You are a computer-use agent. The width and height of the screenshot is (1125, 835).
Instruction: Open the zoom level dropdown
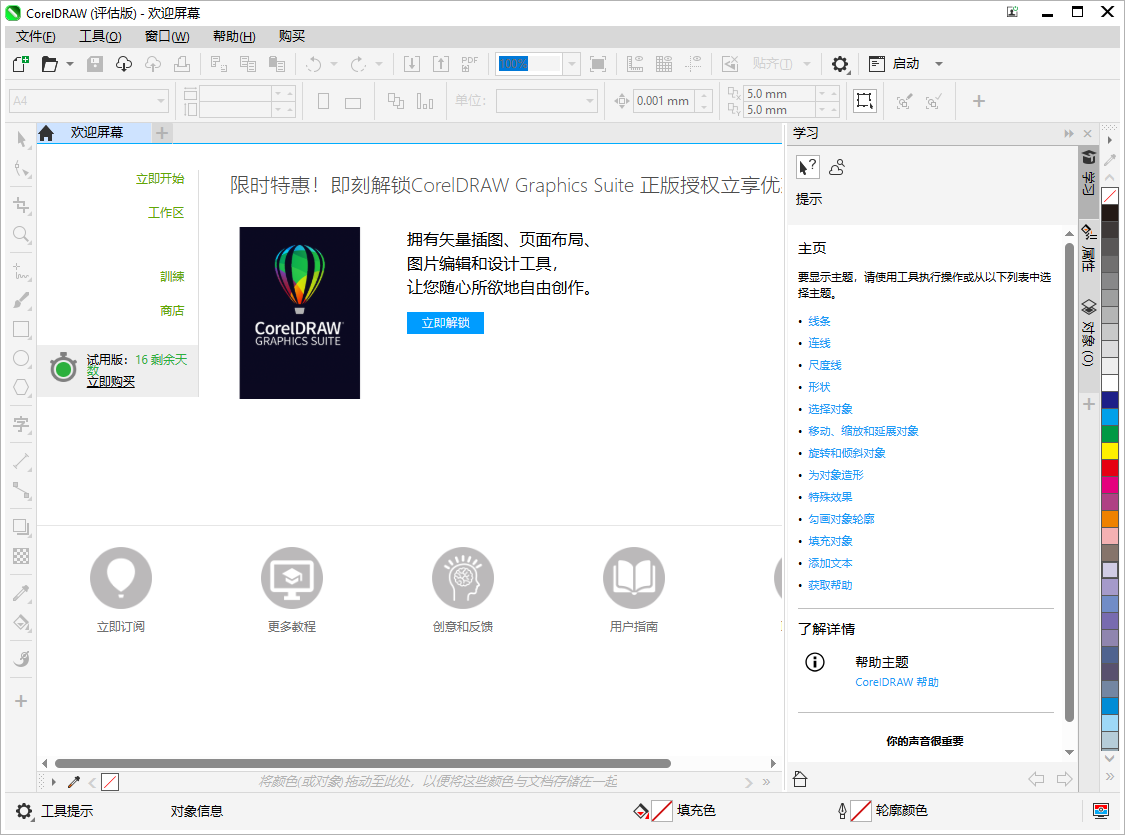[x=571, y=64]
